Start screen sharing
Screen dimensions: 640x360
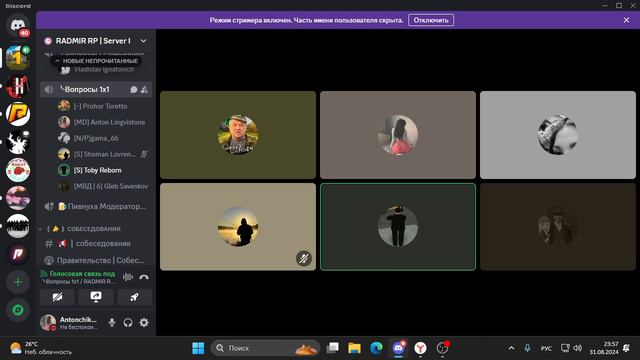click(x=96, y=297)
